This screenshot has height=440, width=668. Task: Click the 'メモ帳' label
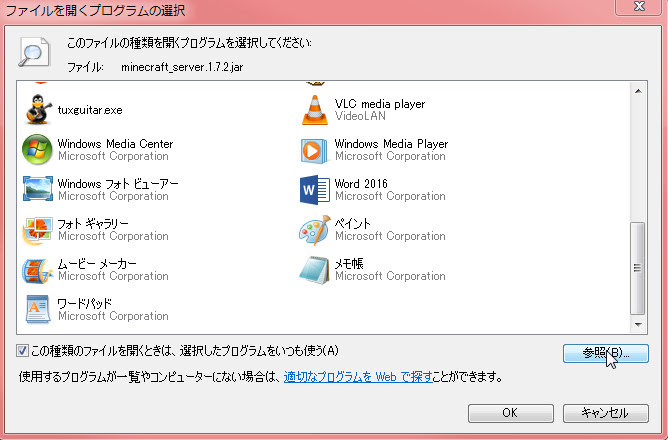[349, 264]
